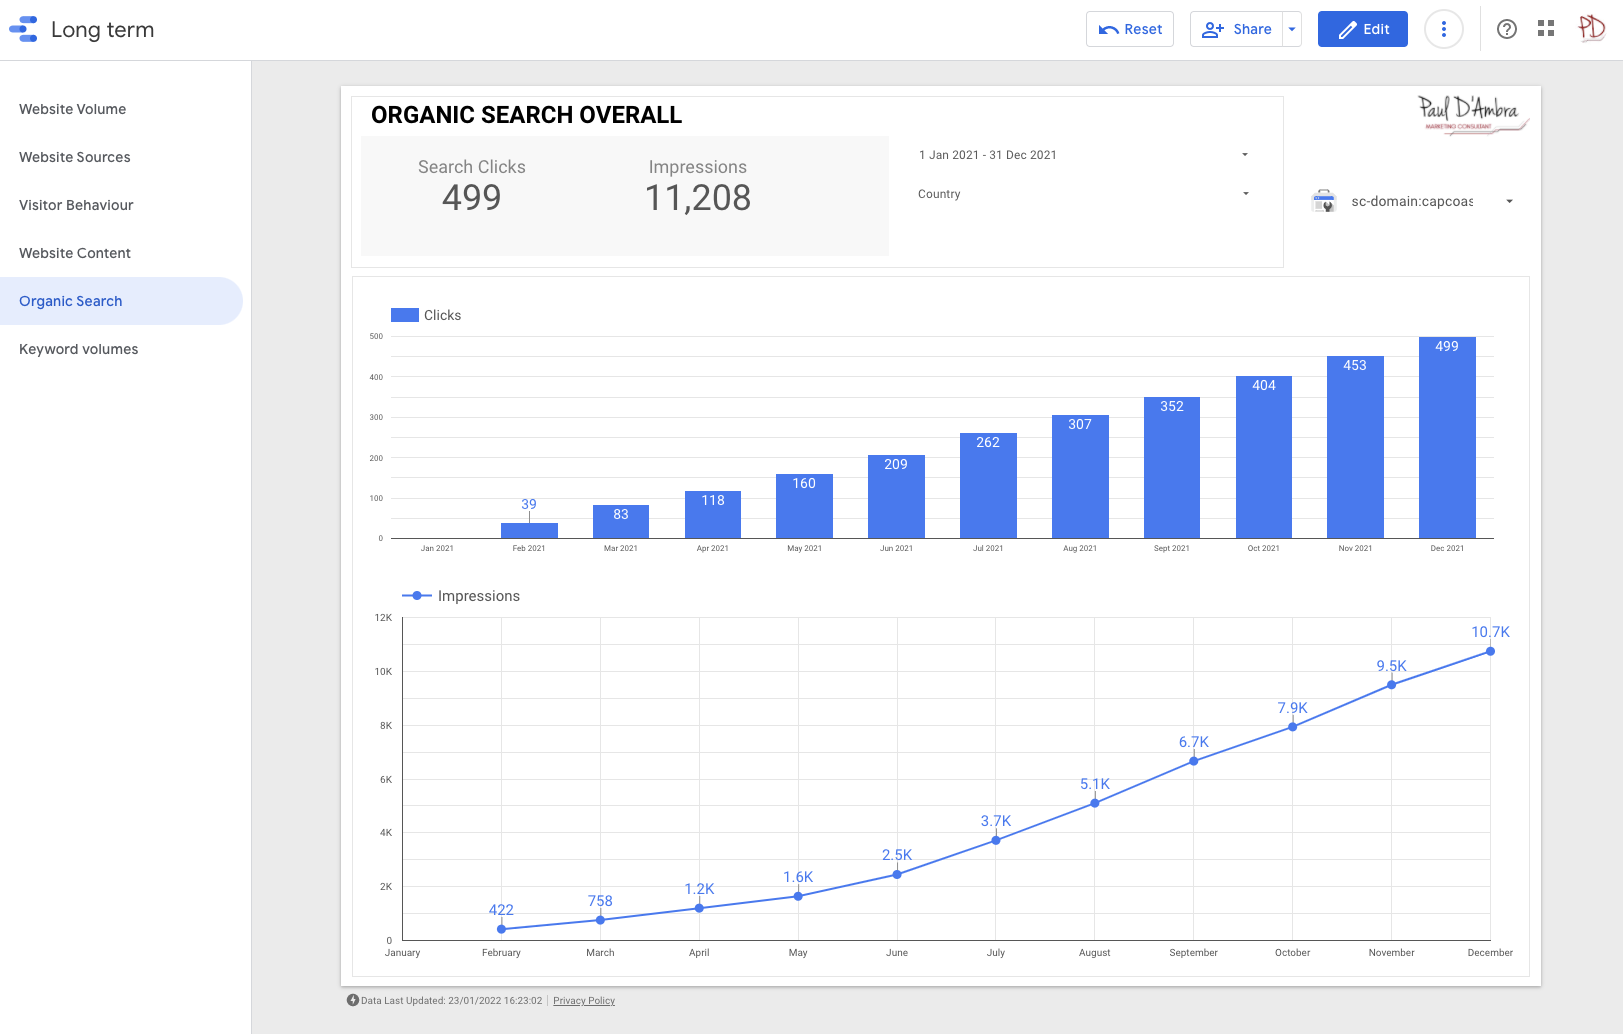The image size is (1623, 1034).
Task: Click the Aug 2021 bar labeled 307
Action: (x=1080, y=476)
